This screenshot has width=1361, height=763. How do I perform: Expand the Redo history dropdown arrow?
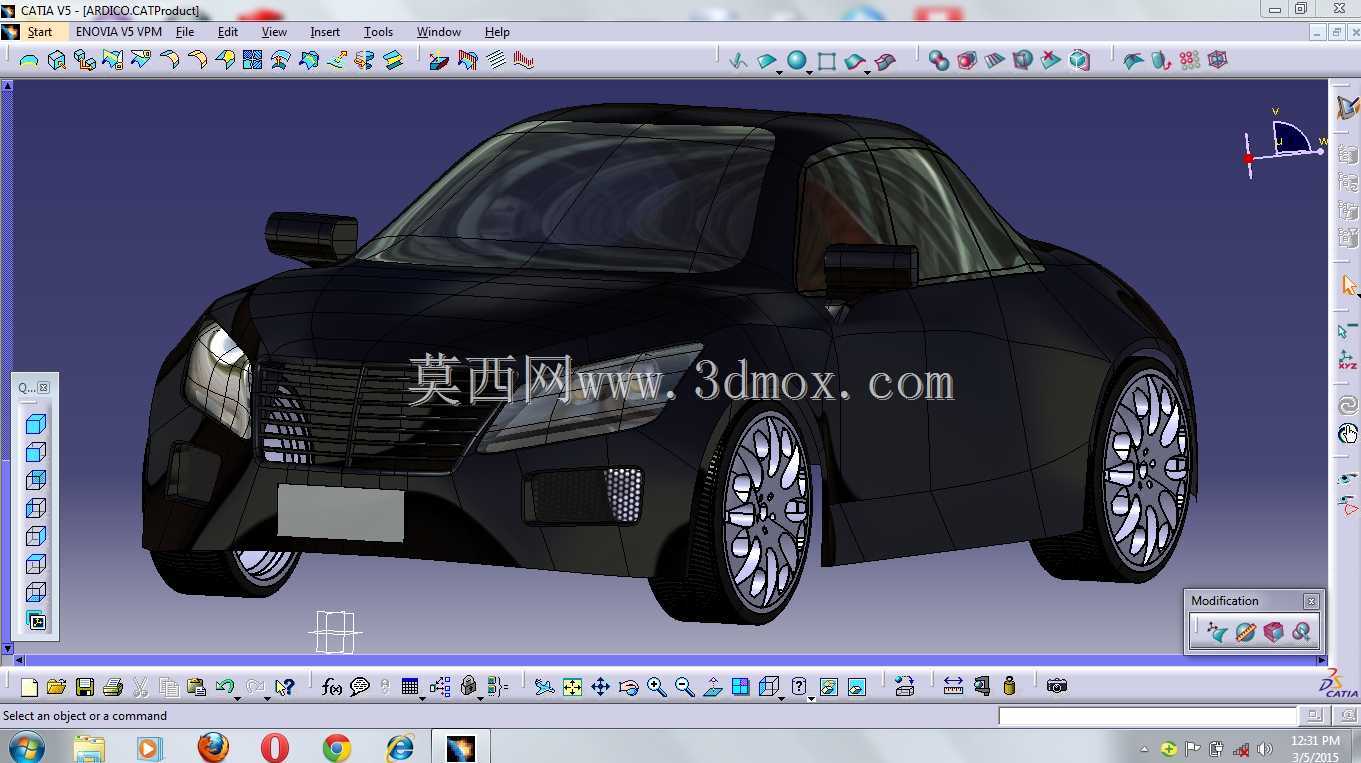coord(267,698)
